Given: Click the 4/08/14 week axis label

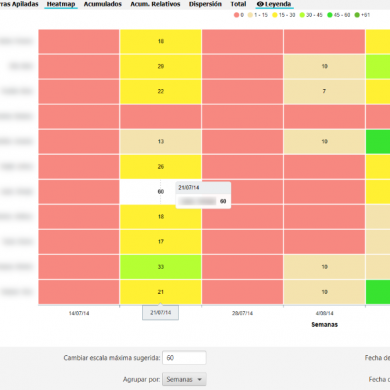Looking at the screenshot, I should (x=324, y=313).
